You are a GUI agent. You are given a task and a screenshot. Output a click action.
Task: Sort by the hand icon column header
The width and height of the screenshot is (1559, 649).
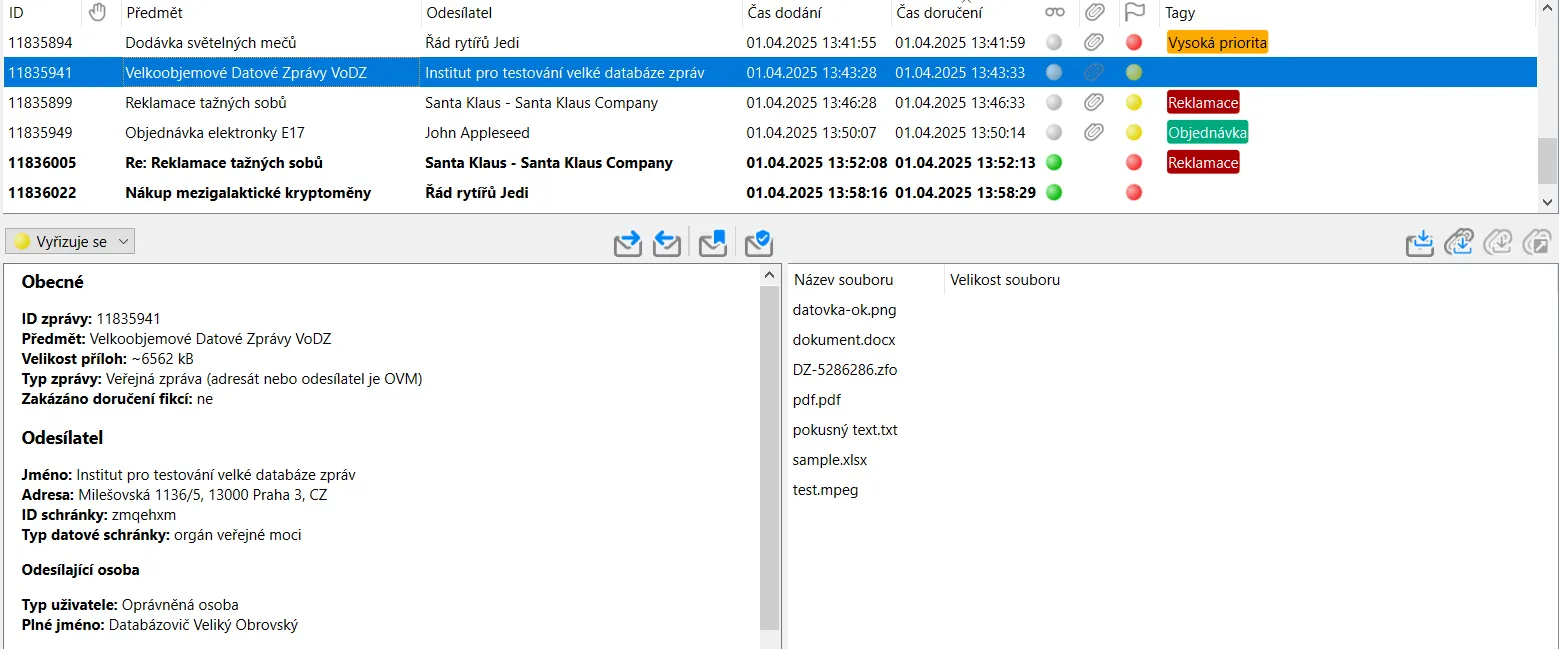(97, 13)
